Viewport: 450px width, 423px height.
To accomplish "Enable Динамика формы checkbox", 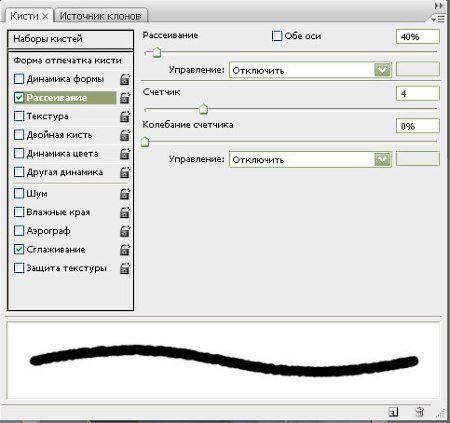I will tap(19, 79).
